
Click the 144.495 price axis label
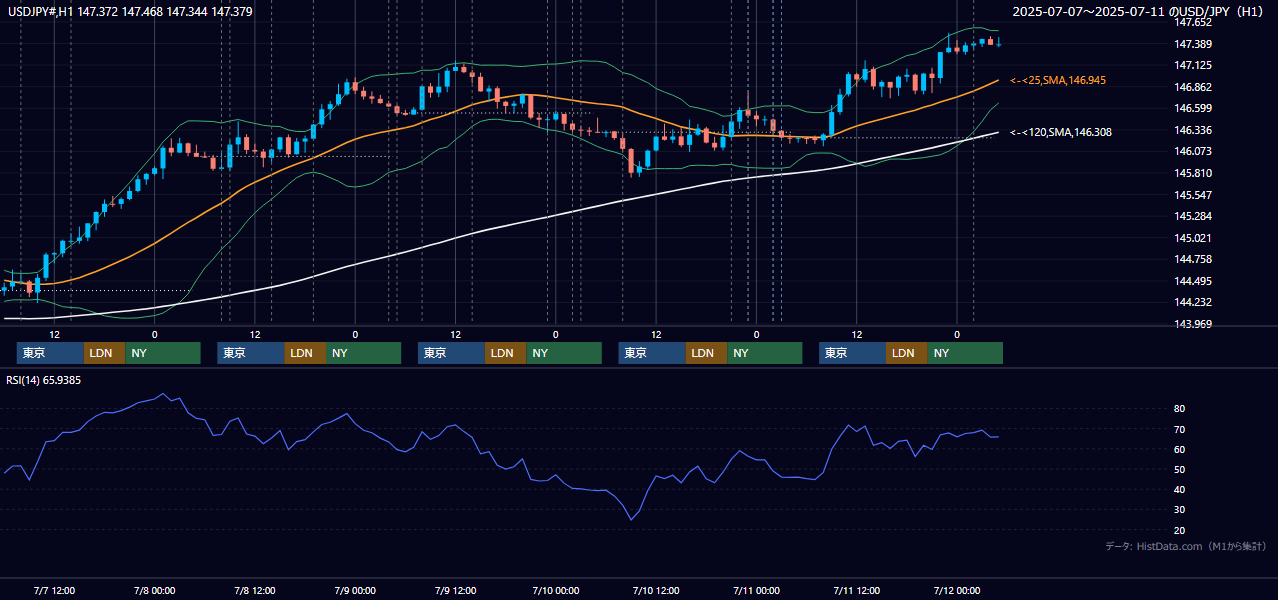point(1194,281)
